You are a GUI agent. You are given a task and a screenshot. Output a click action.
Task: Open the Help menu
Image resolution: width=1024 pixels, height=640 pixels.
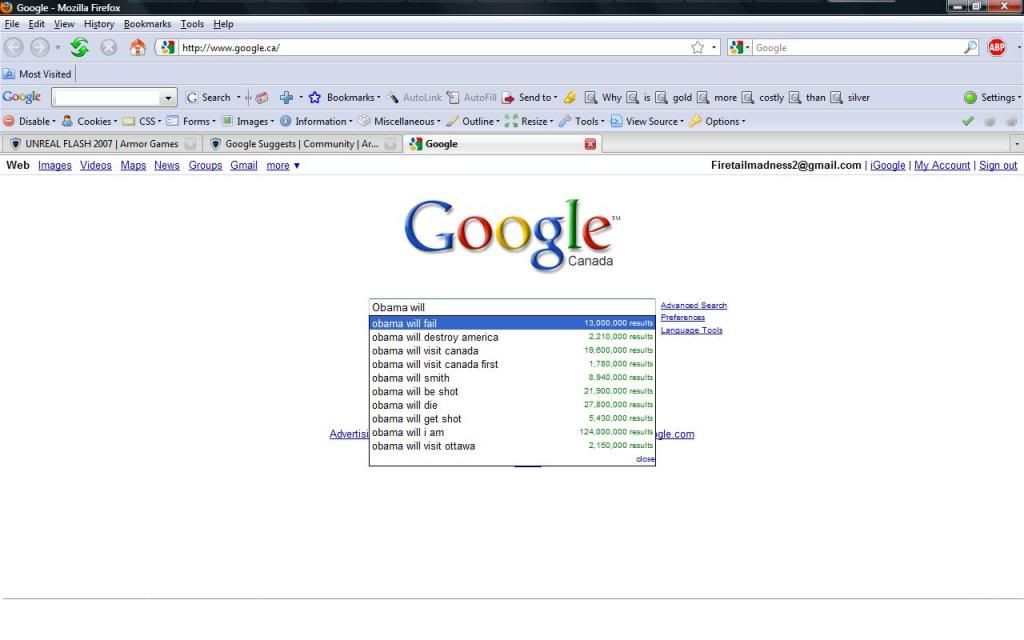(223, 24)
